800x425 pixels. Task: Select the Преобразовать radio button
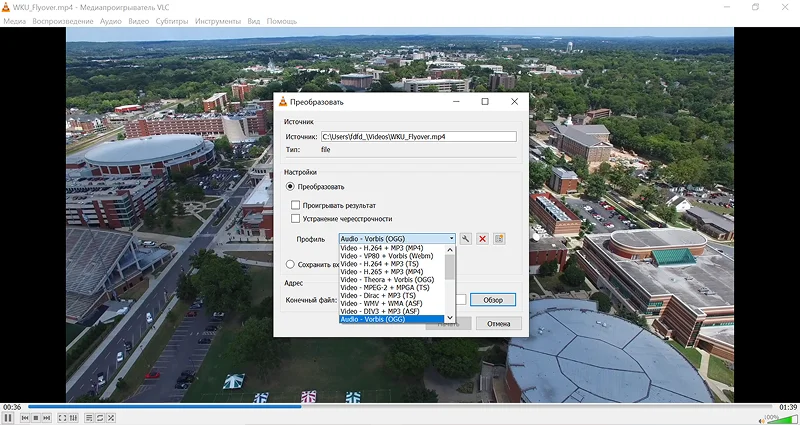[290, 187]
